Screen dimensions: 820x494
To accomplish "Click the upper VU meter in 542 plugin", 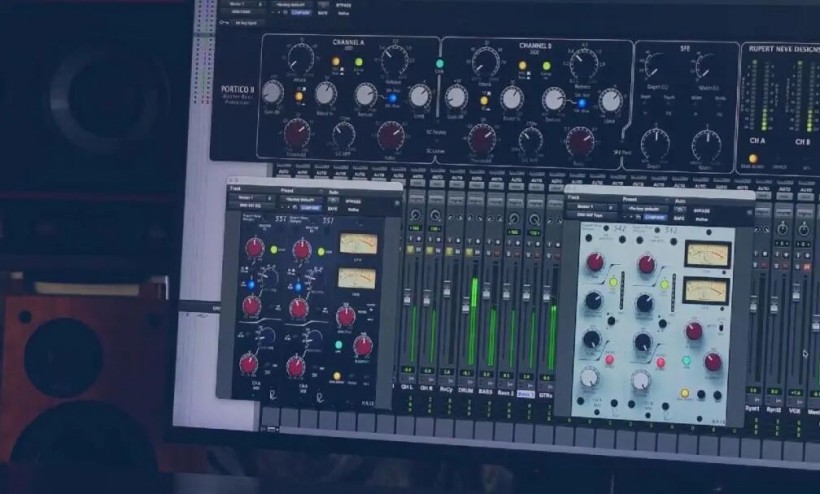I will tap(708, 255).
